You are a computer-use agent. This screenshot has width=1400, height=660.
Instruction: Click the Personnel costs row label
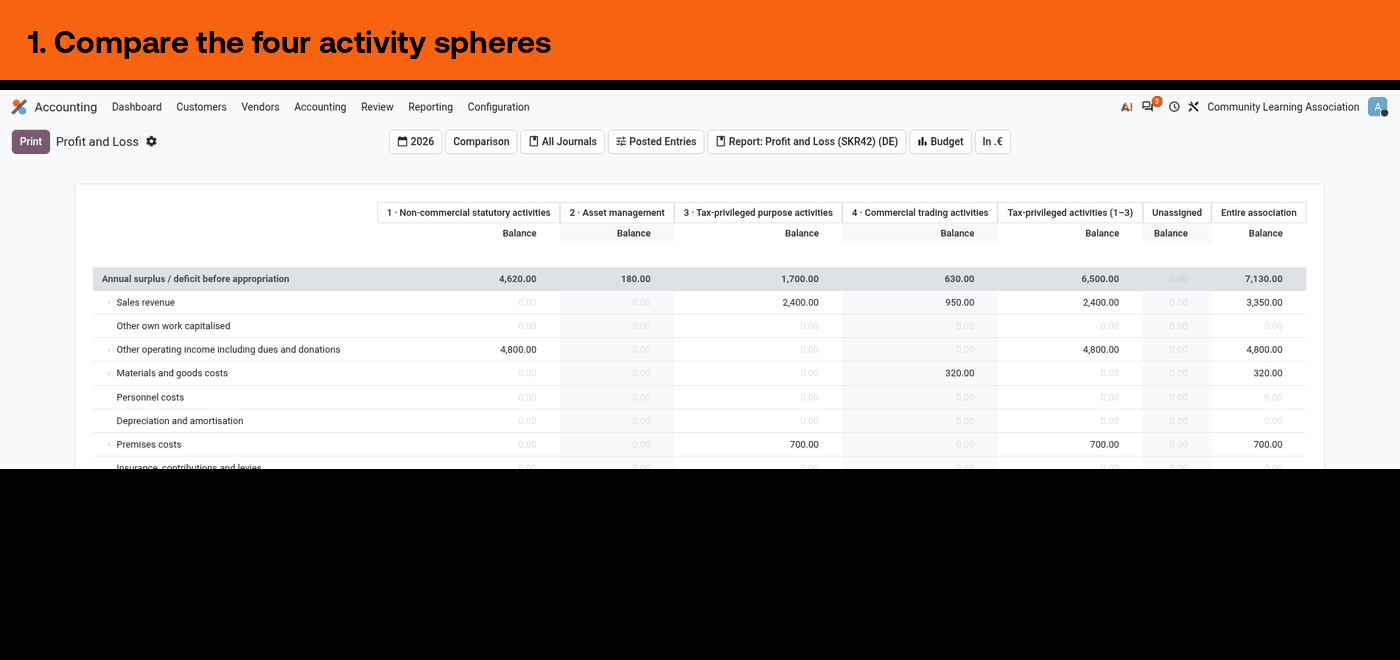point(150,397)
